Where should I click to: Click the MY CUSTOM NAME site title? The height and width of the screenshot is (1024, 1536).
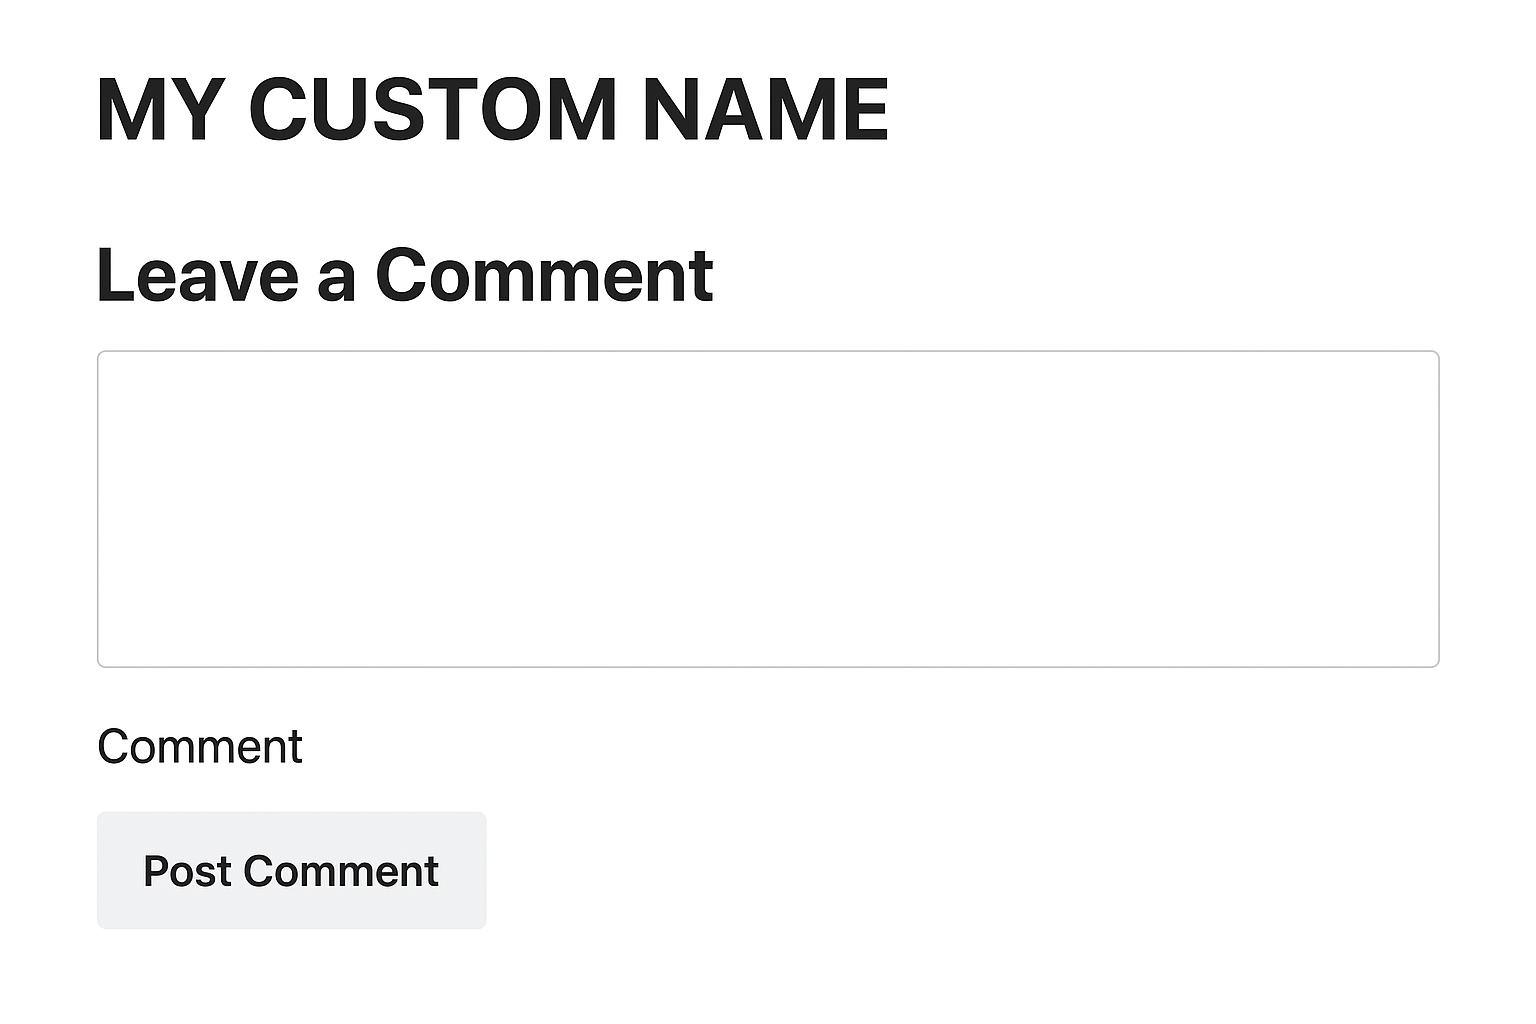tap(492, 109)
